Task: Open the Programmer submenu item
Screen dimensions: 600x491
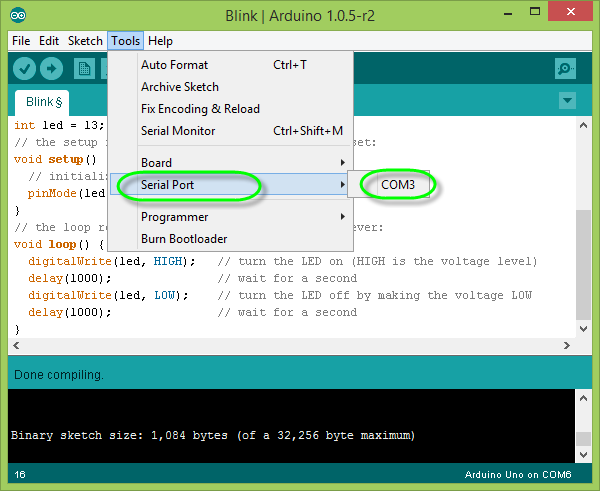Action: (x=230, y=217)
